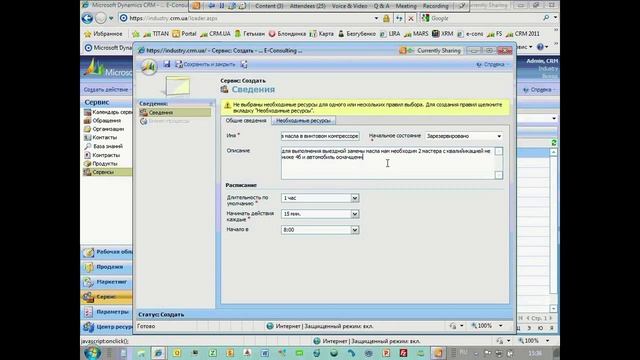Open the Маркетинг navigation section
The width and height of the screenshot is (640, 360).
(107, 282)
